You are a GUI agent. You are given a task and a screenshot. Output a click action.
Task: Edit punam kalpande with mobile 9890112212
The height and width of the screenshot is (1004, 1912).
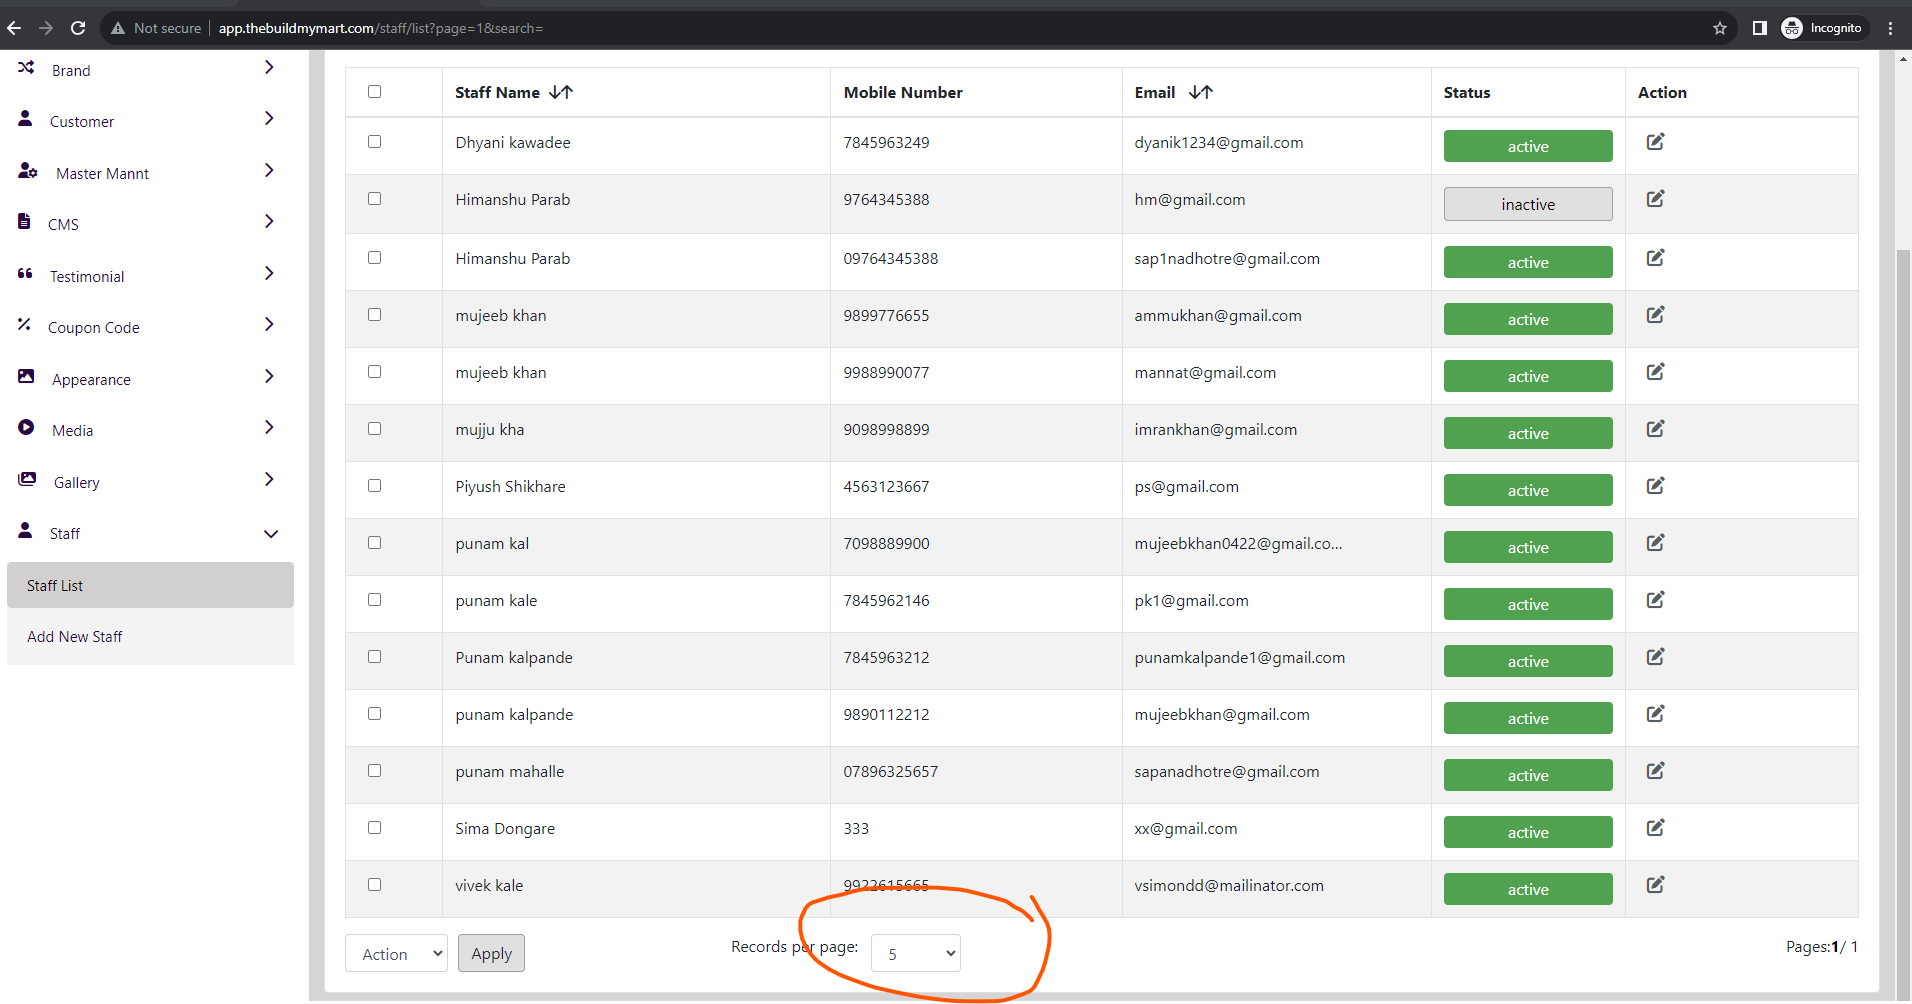[x=1655, y=714]
